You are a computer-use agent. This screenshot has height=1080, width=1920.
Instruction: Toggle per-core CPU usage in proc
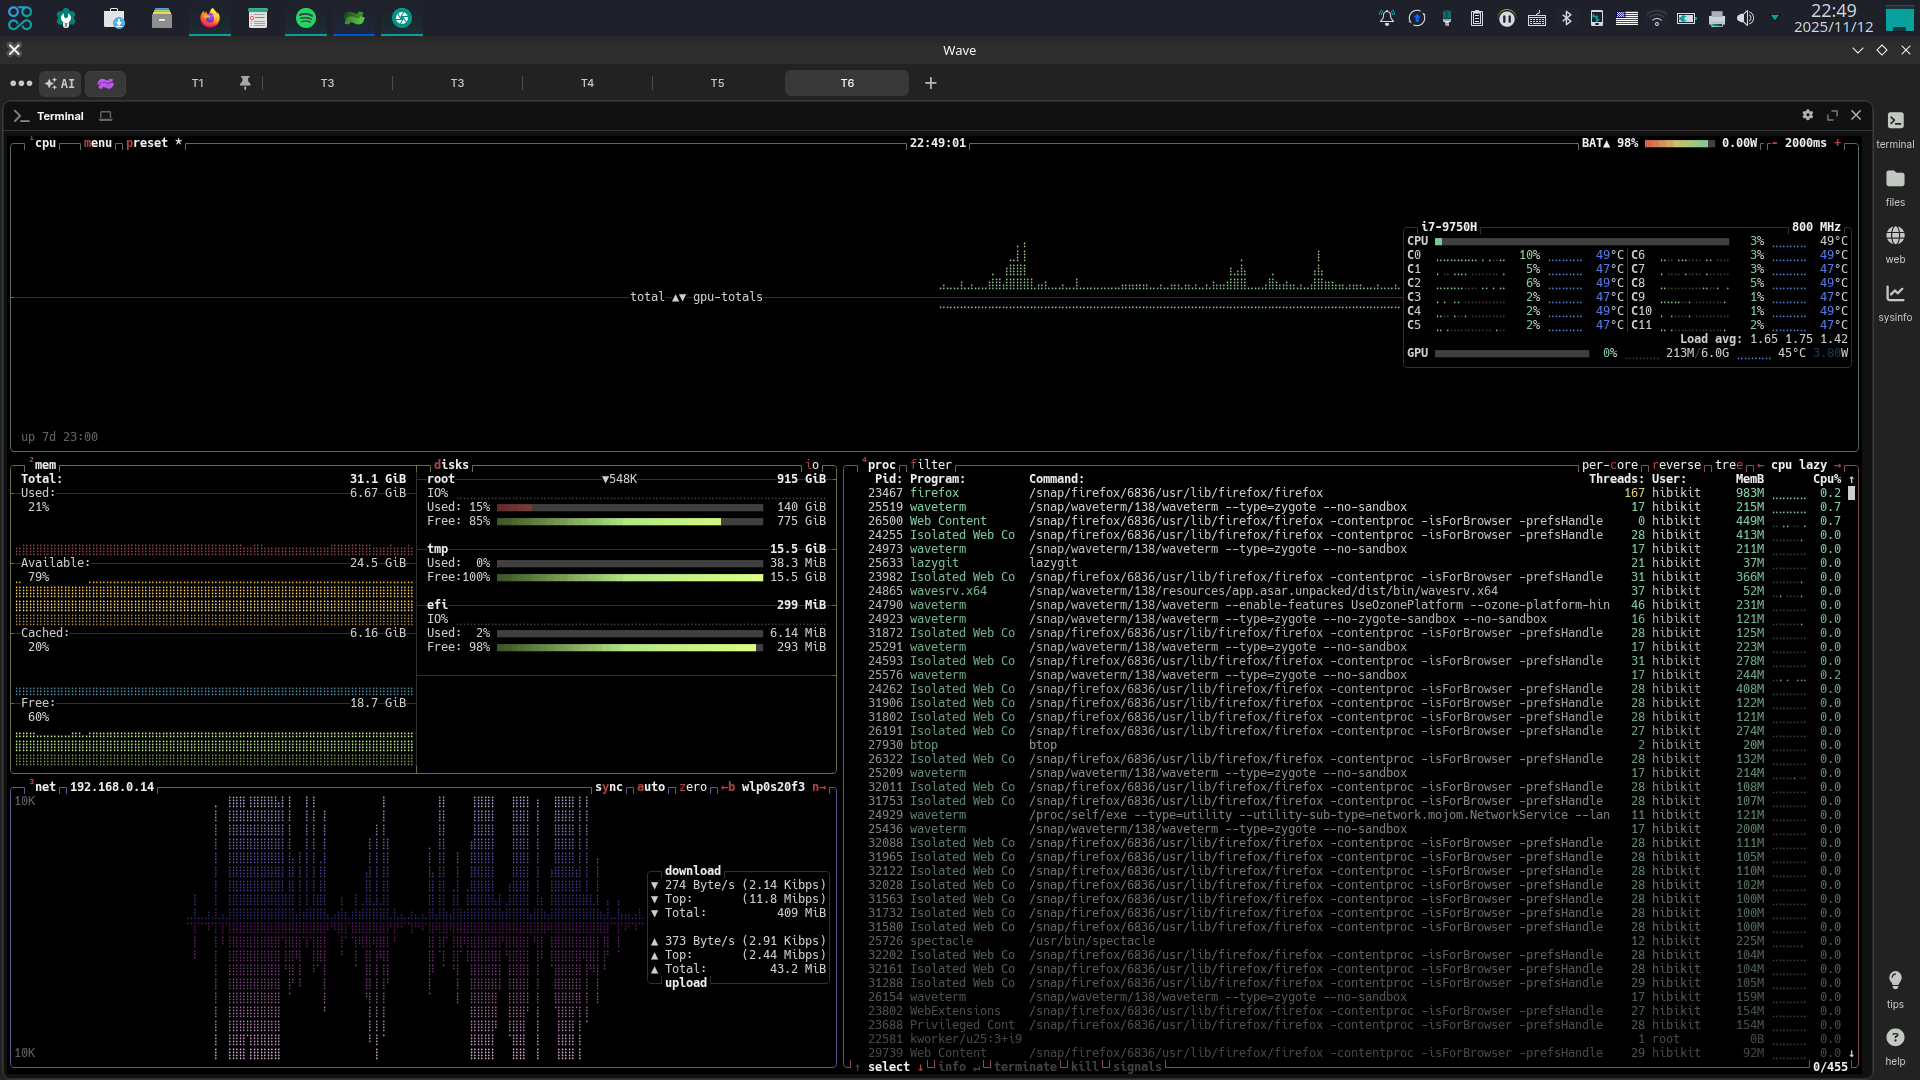tap(1609, 465)
